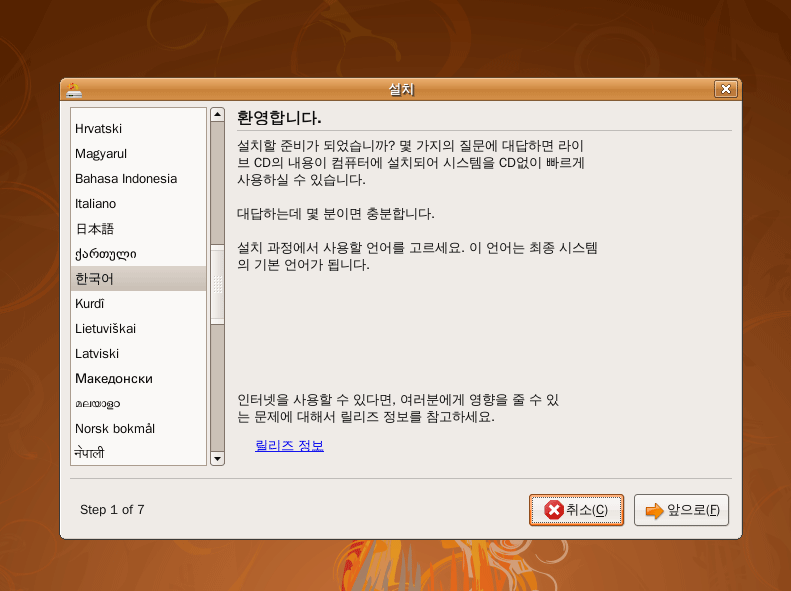Select Italiano language
Screen dimensions: 791x591
(138, 204)
